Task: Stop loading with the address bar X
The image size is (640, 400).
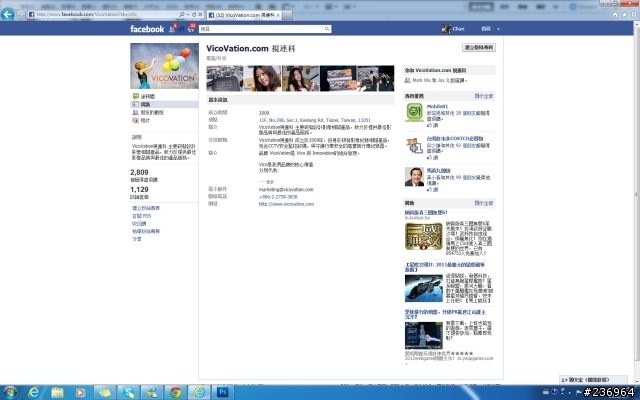Action: [200, 14]
